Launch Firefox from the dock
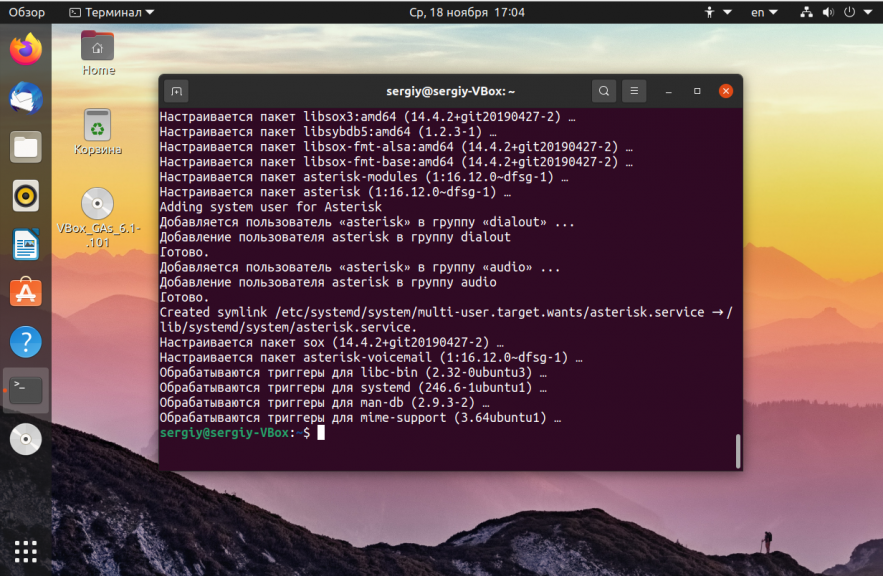Viewport: 883px width, 576px height. coord(26,50)
